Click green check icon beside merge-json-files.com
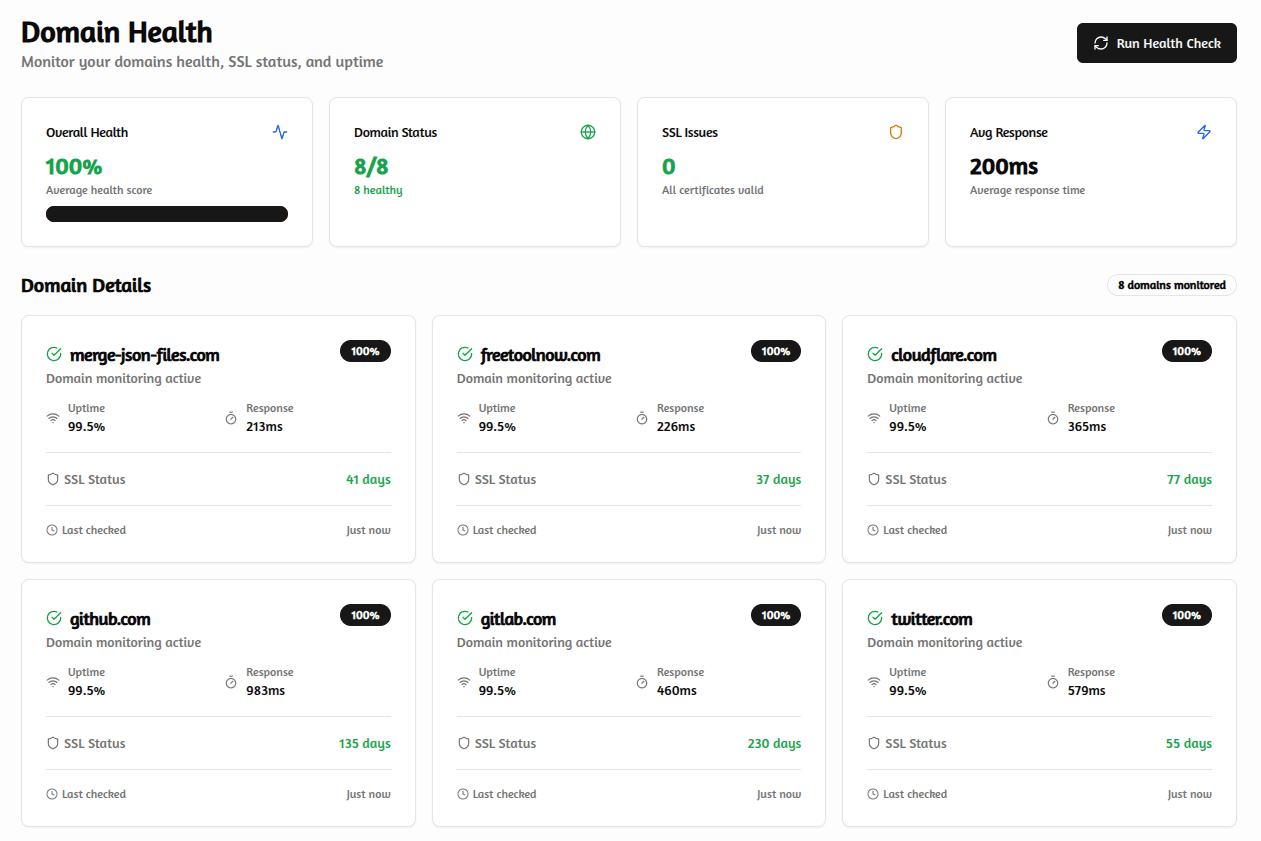 tap(54, 355)
